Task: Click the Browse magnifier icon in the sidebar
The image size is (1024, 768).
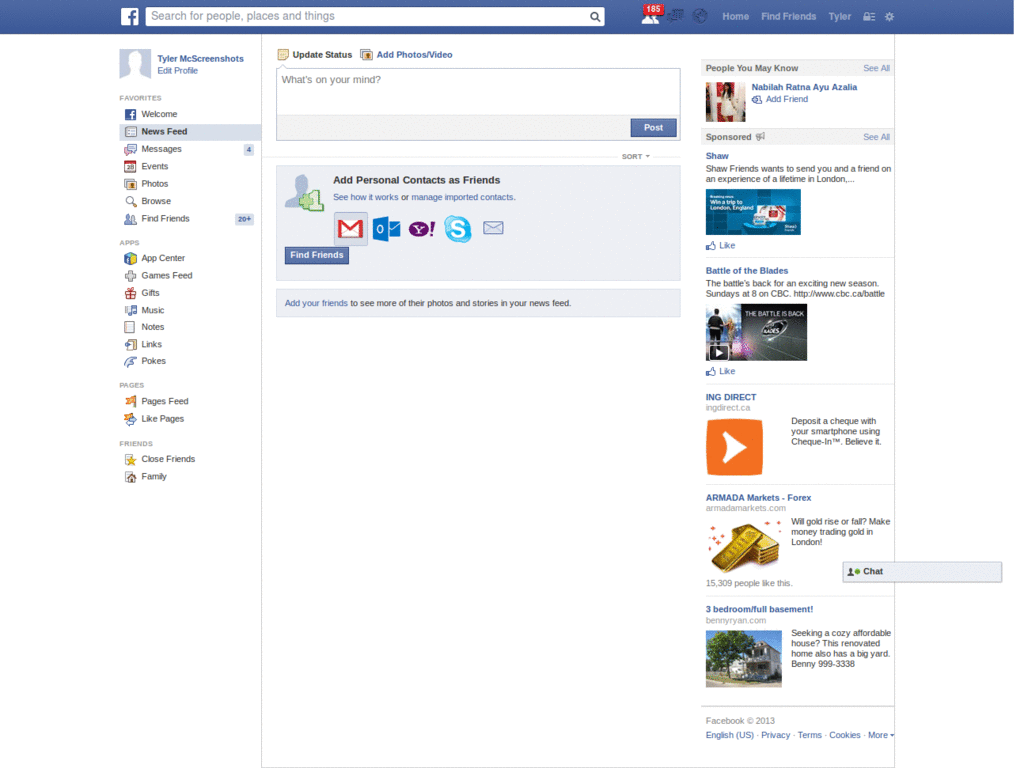Action: coord(131,201)
